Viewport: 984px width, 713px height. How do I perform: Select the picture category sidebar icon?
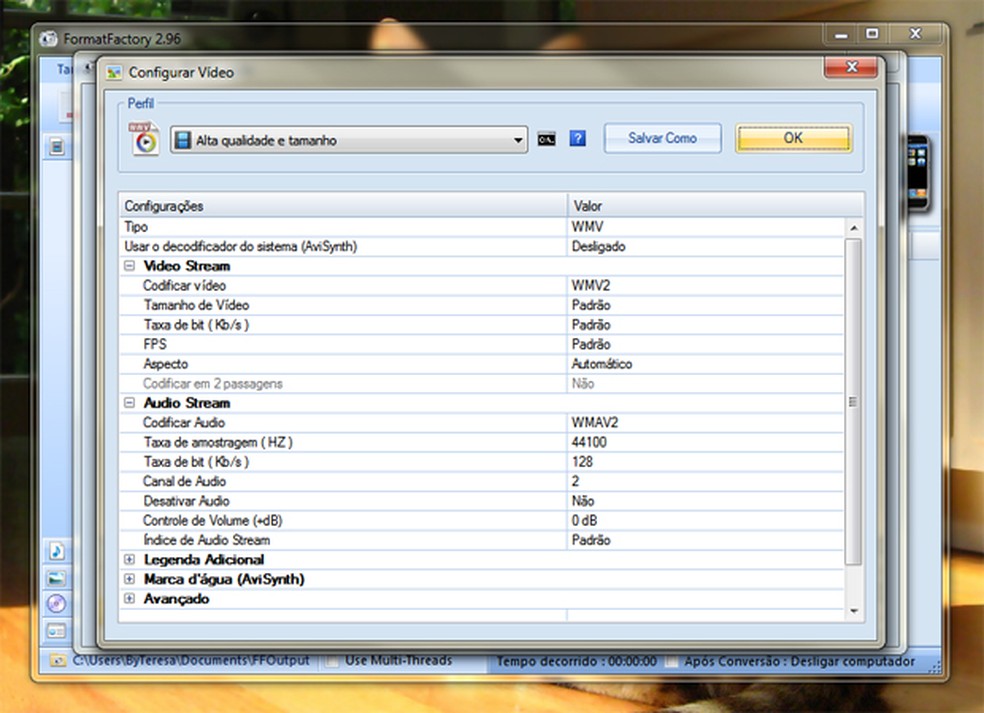coord(56,578)
